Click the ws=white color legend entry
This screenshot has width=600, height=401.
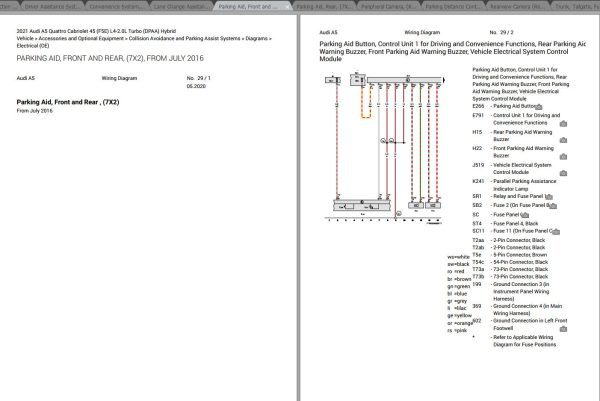click(458, 257)
